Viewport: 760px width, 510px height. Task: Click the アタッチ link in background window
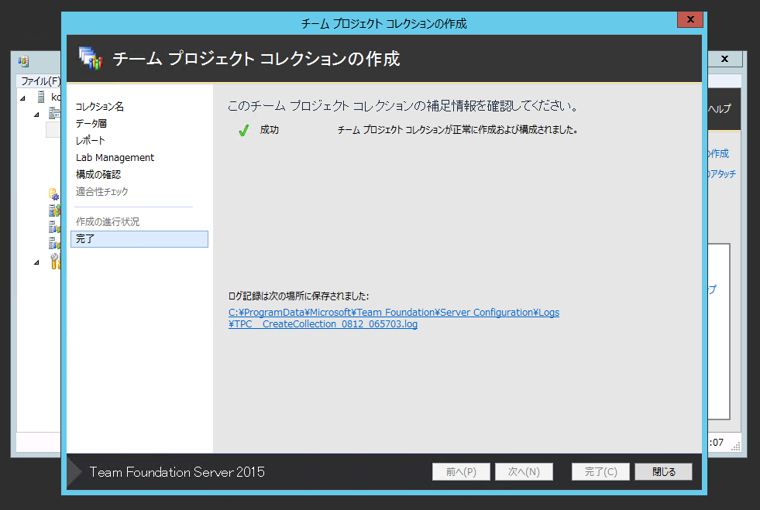pyautogui.click(x=722, y=174)
